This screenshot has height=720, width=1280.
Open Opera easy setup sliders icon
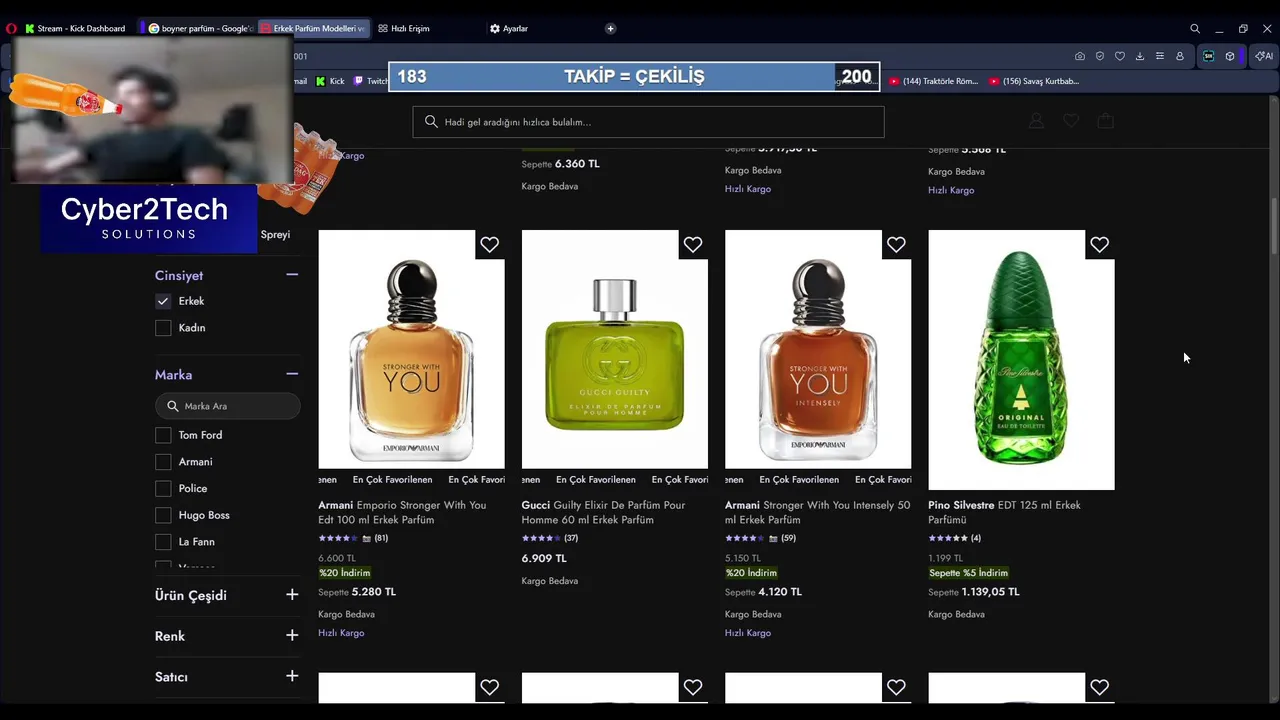point(1159,56)
